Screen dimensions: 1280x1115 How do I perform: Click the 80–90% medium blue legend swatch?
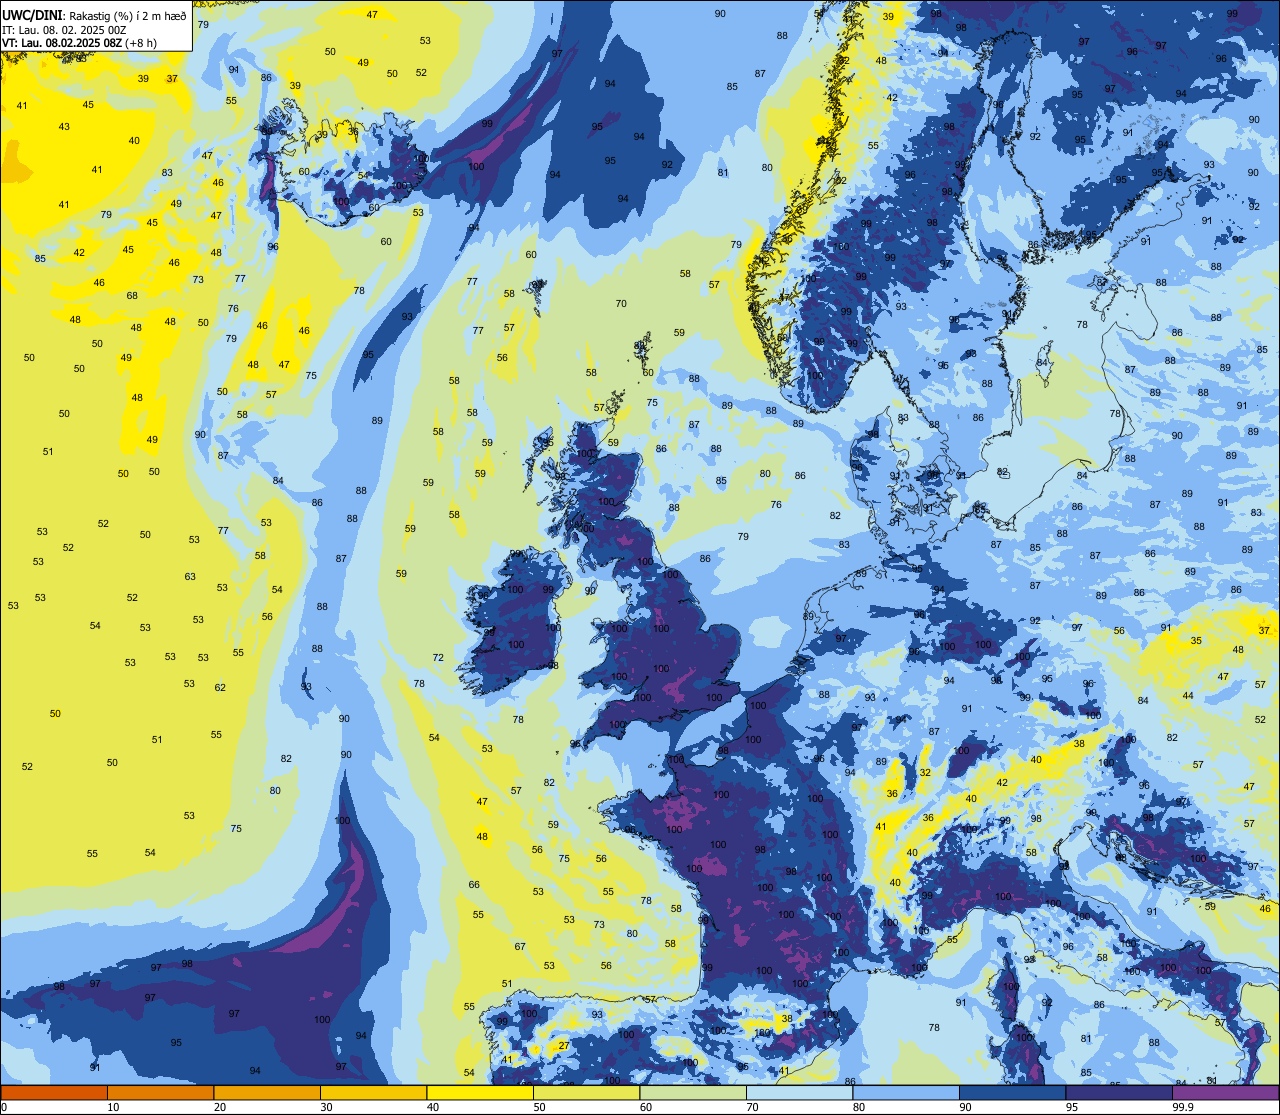906,1092
